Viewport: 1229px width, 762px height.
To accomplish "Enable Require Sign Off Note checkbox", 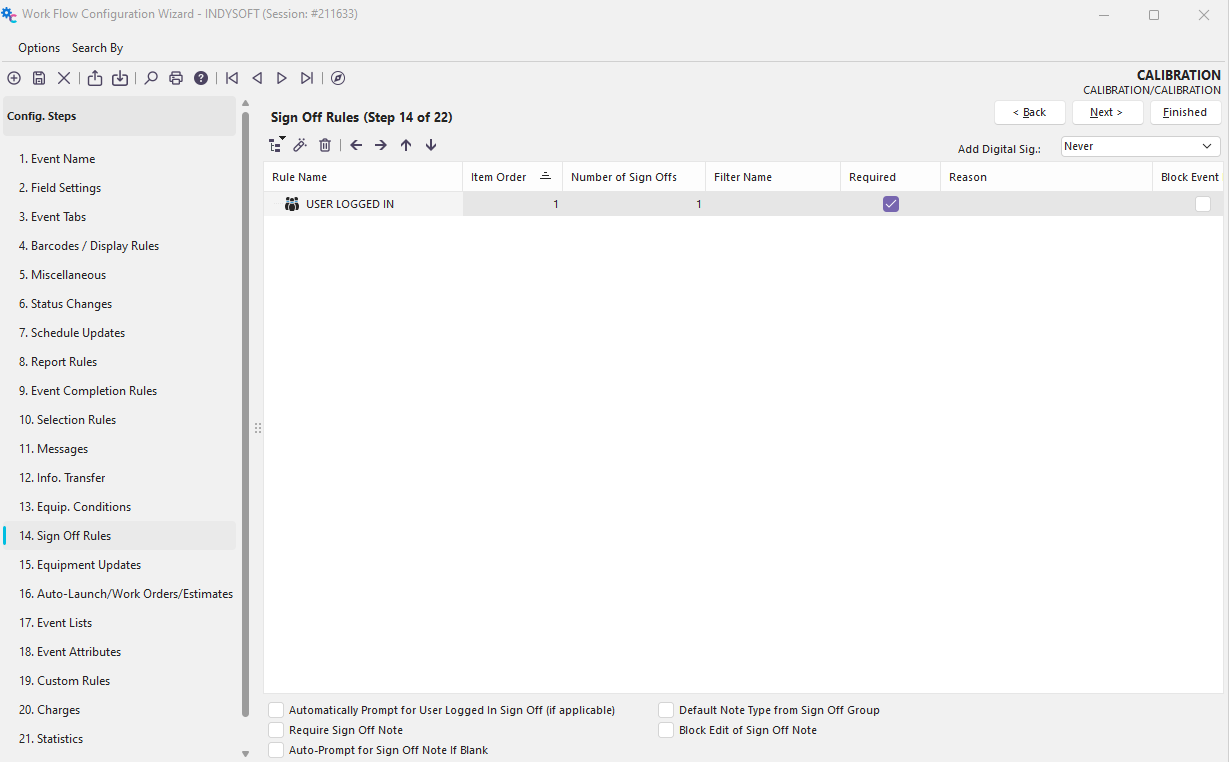I will (x=276, y=730).
